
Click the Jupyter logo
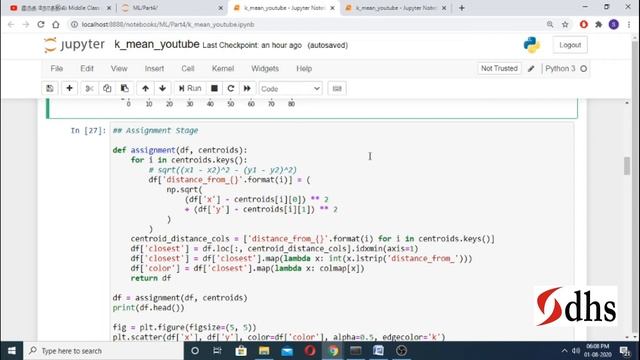(x=74, y=44)
